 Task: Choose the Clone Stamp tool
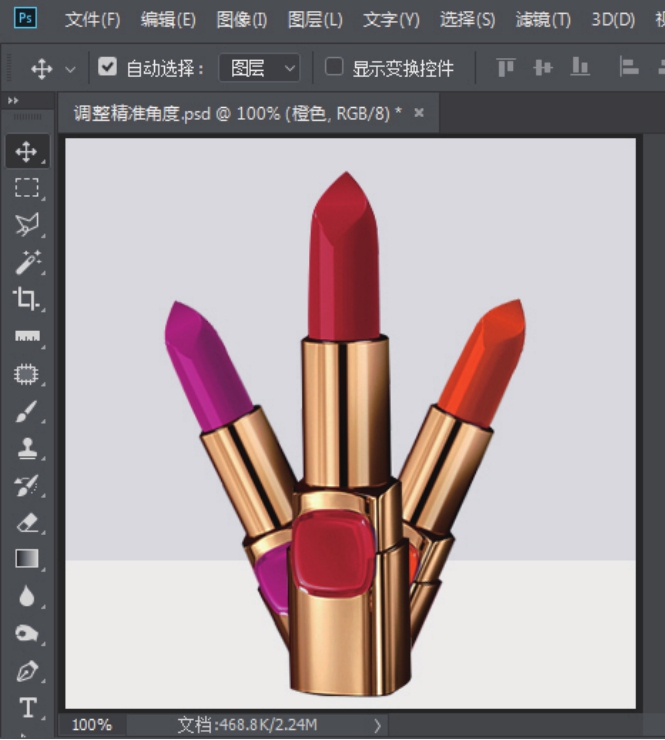point(26,448)
